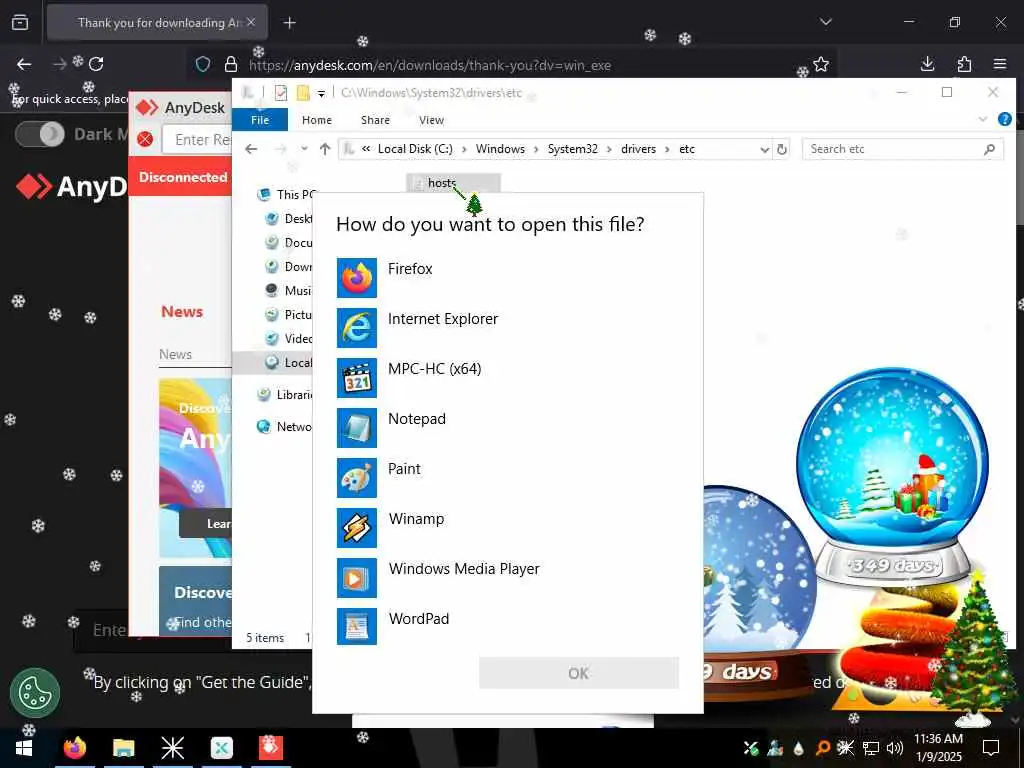Open a new Firefox tab
Viewport: 1024px width, 768px height.
[x=290, y=23]
